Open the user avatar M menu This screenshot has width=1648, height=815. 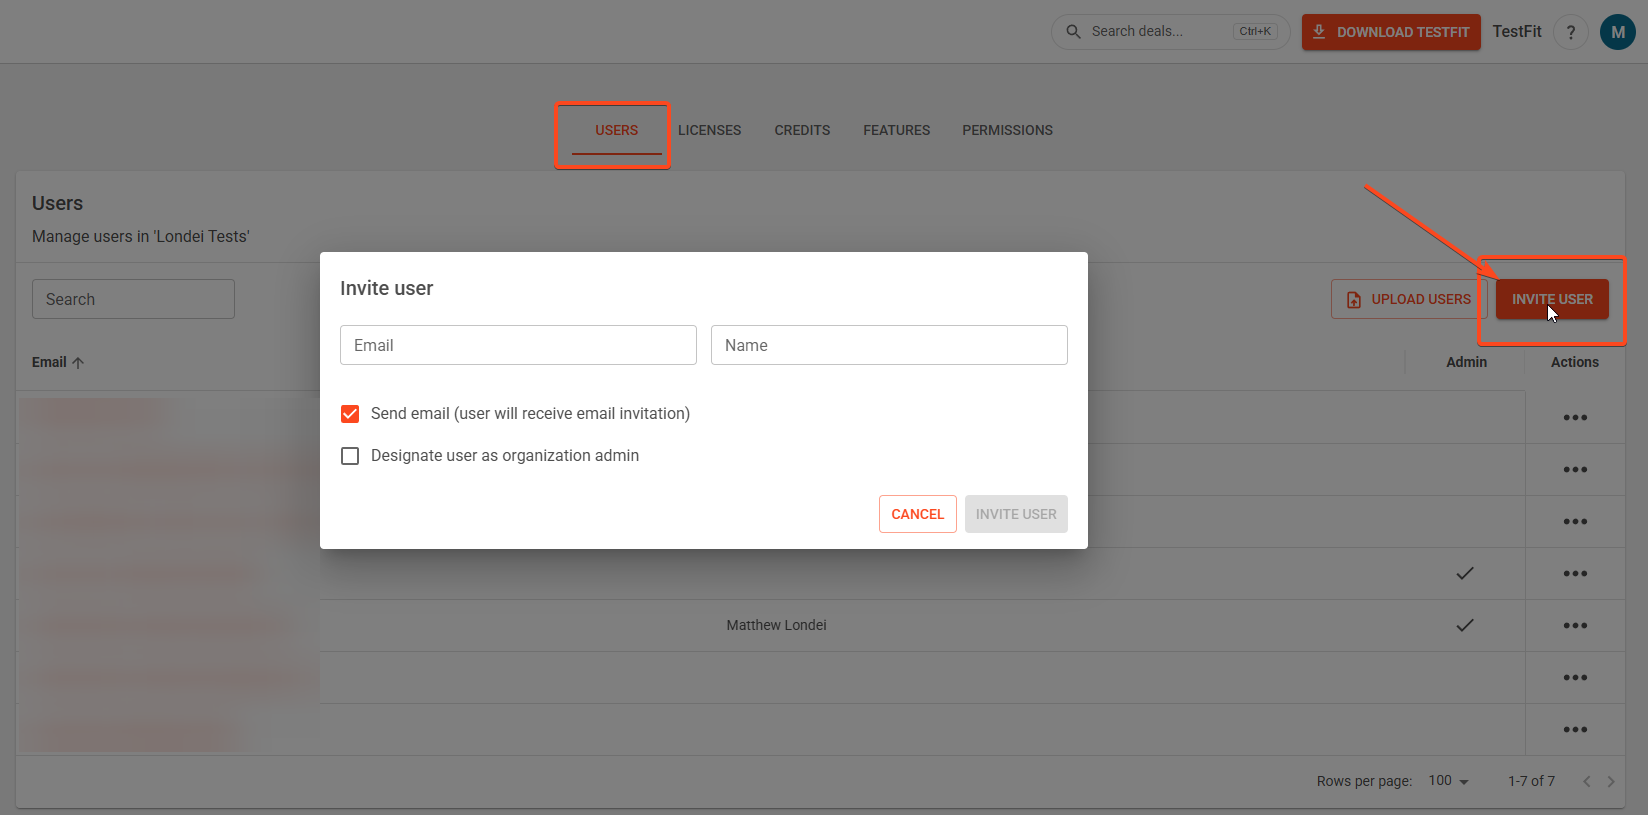tap(1618, 32)
